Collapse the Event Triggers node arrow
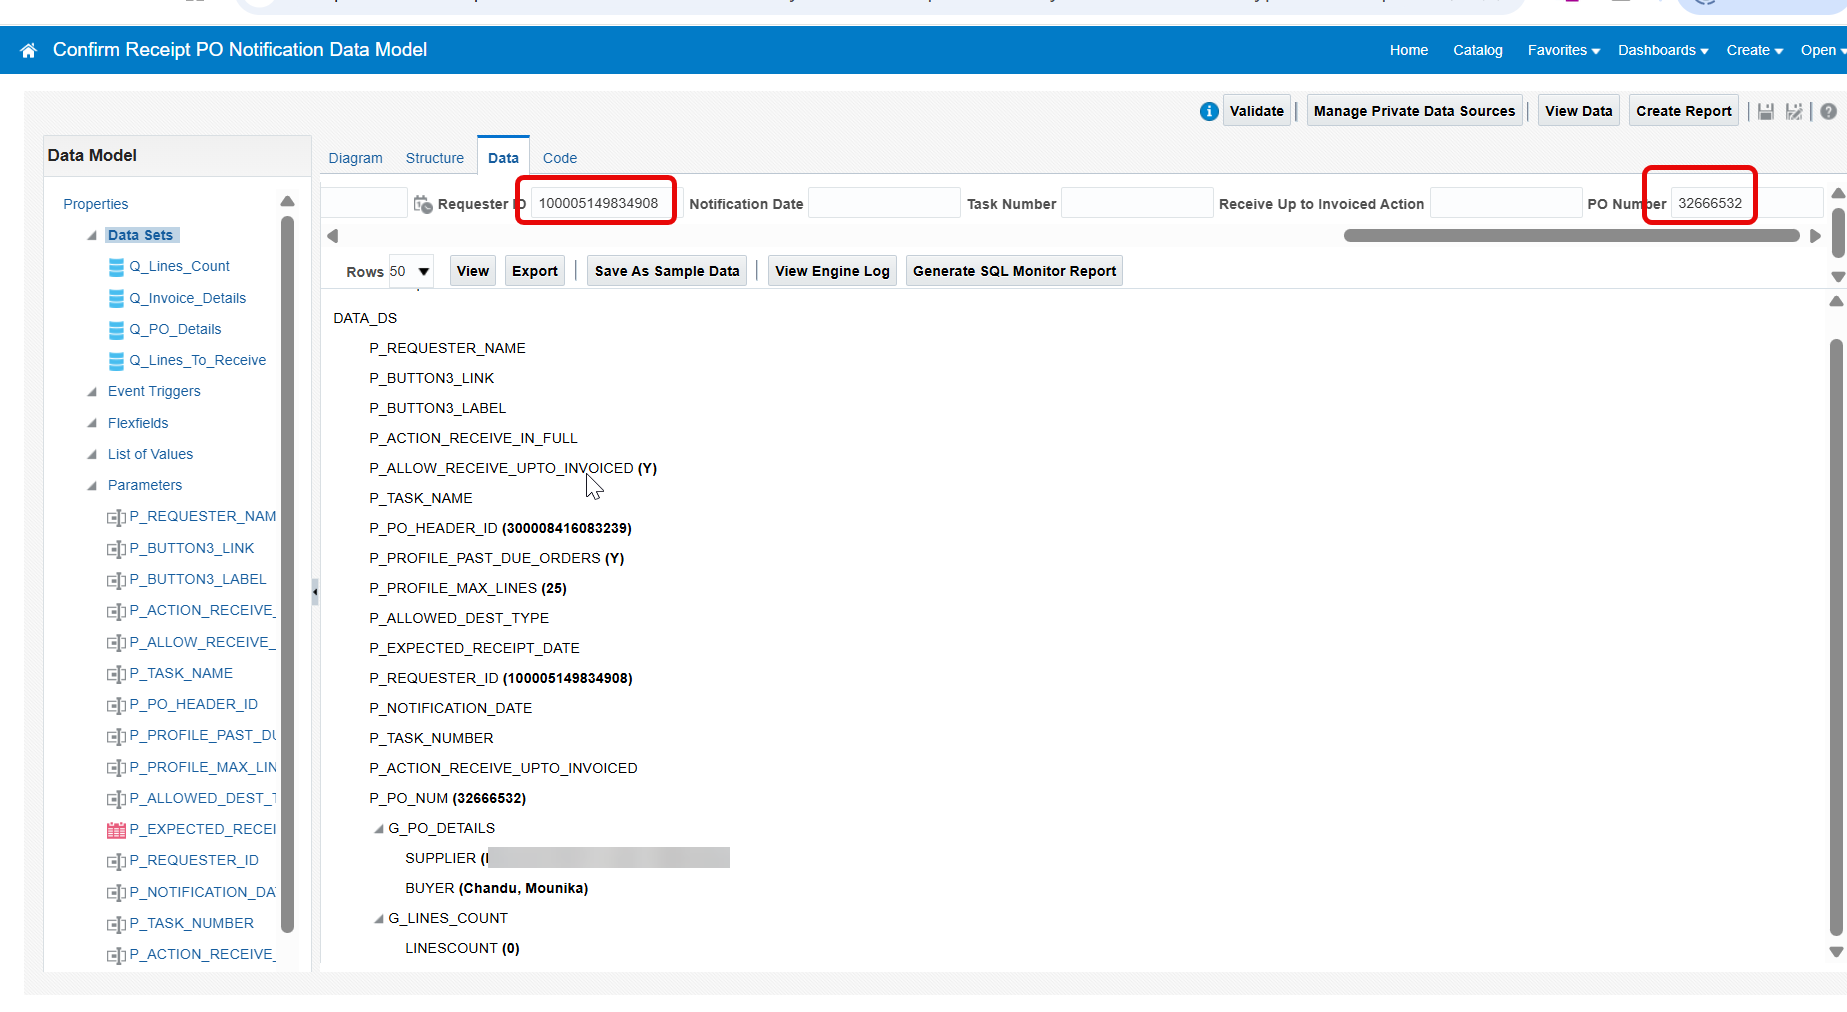The width and height of the screenshot is (1847, 1012). [92, 392]
